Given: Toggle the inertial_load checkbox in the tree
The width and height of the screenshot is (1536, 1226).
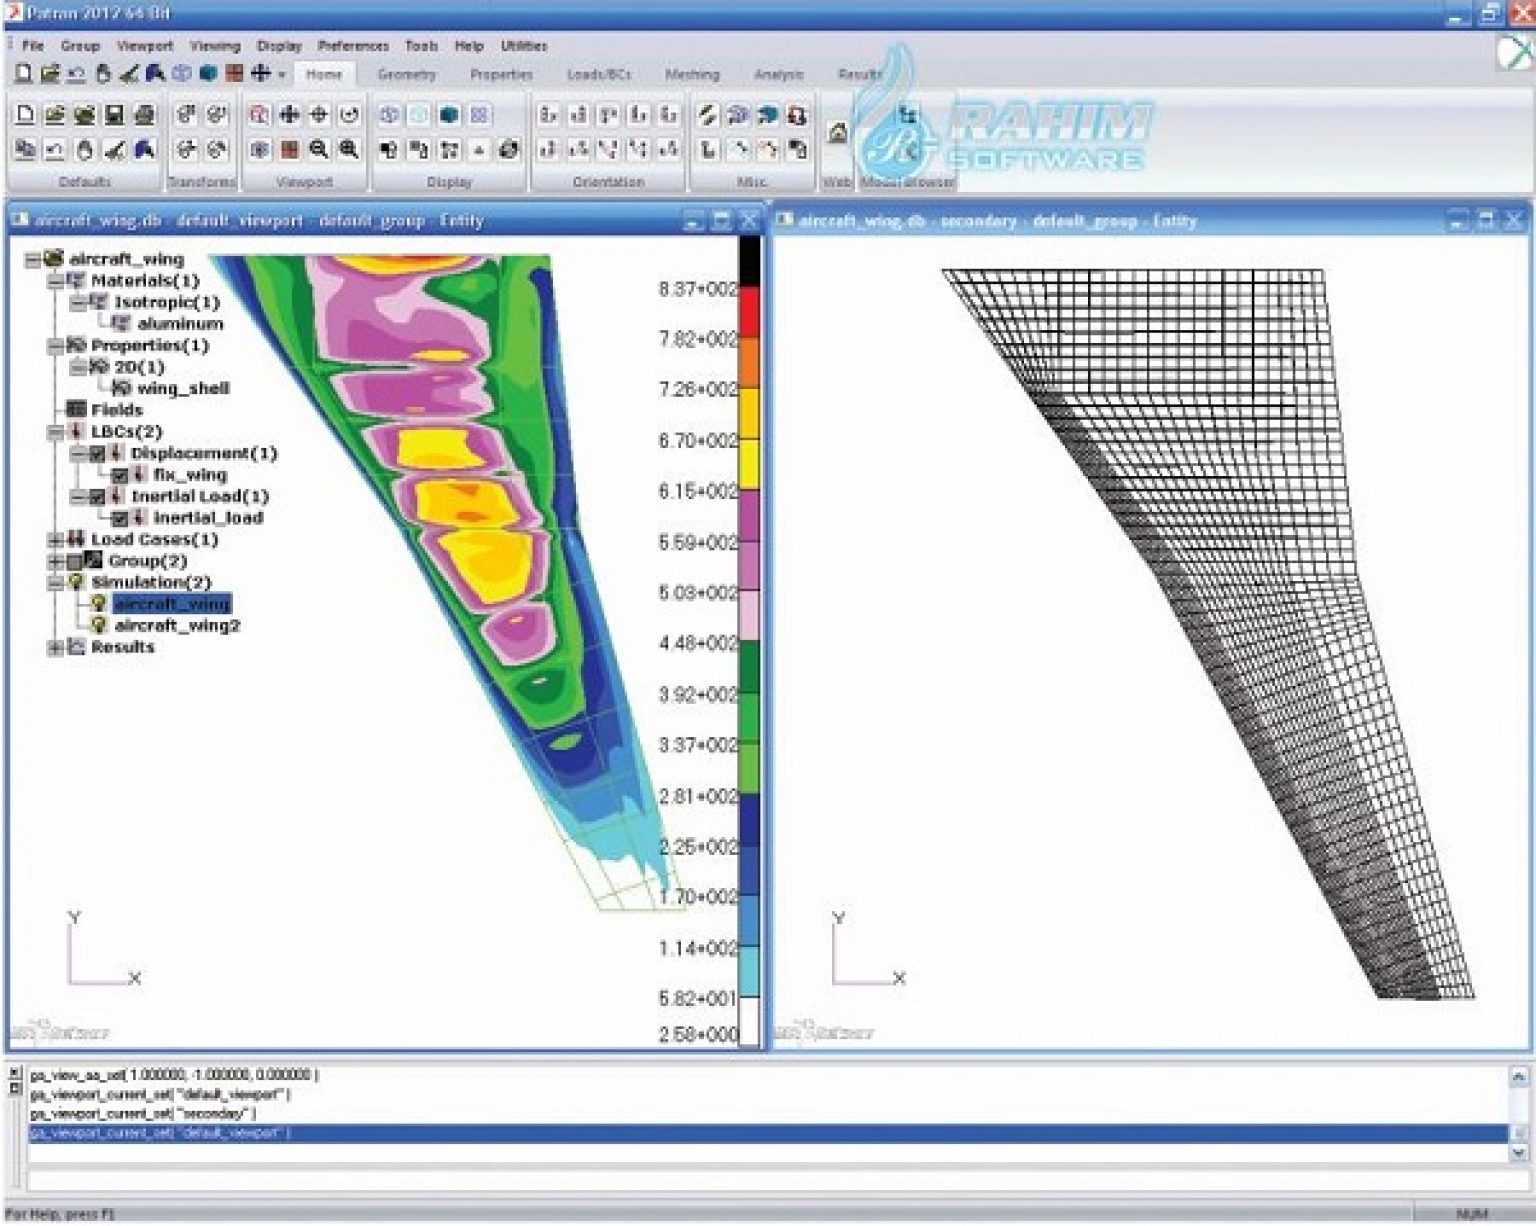Looking at the screenshot, I should (122, 519).
